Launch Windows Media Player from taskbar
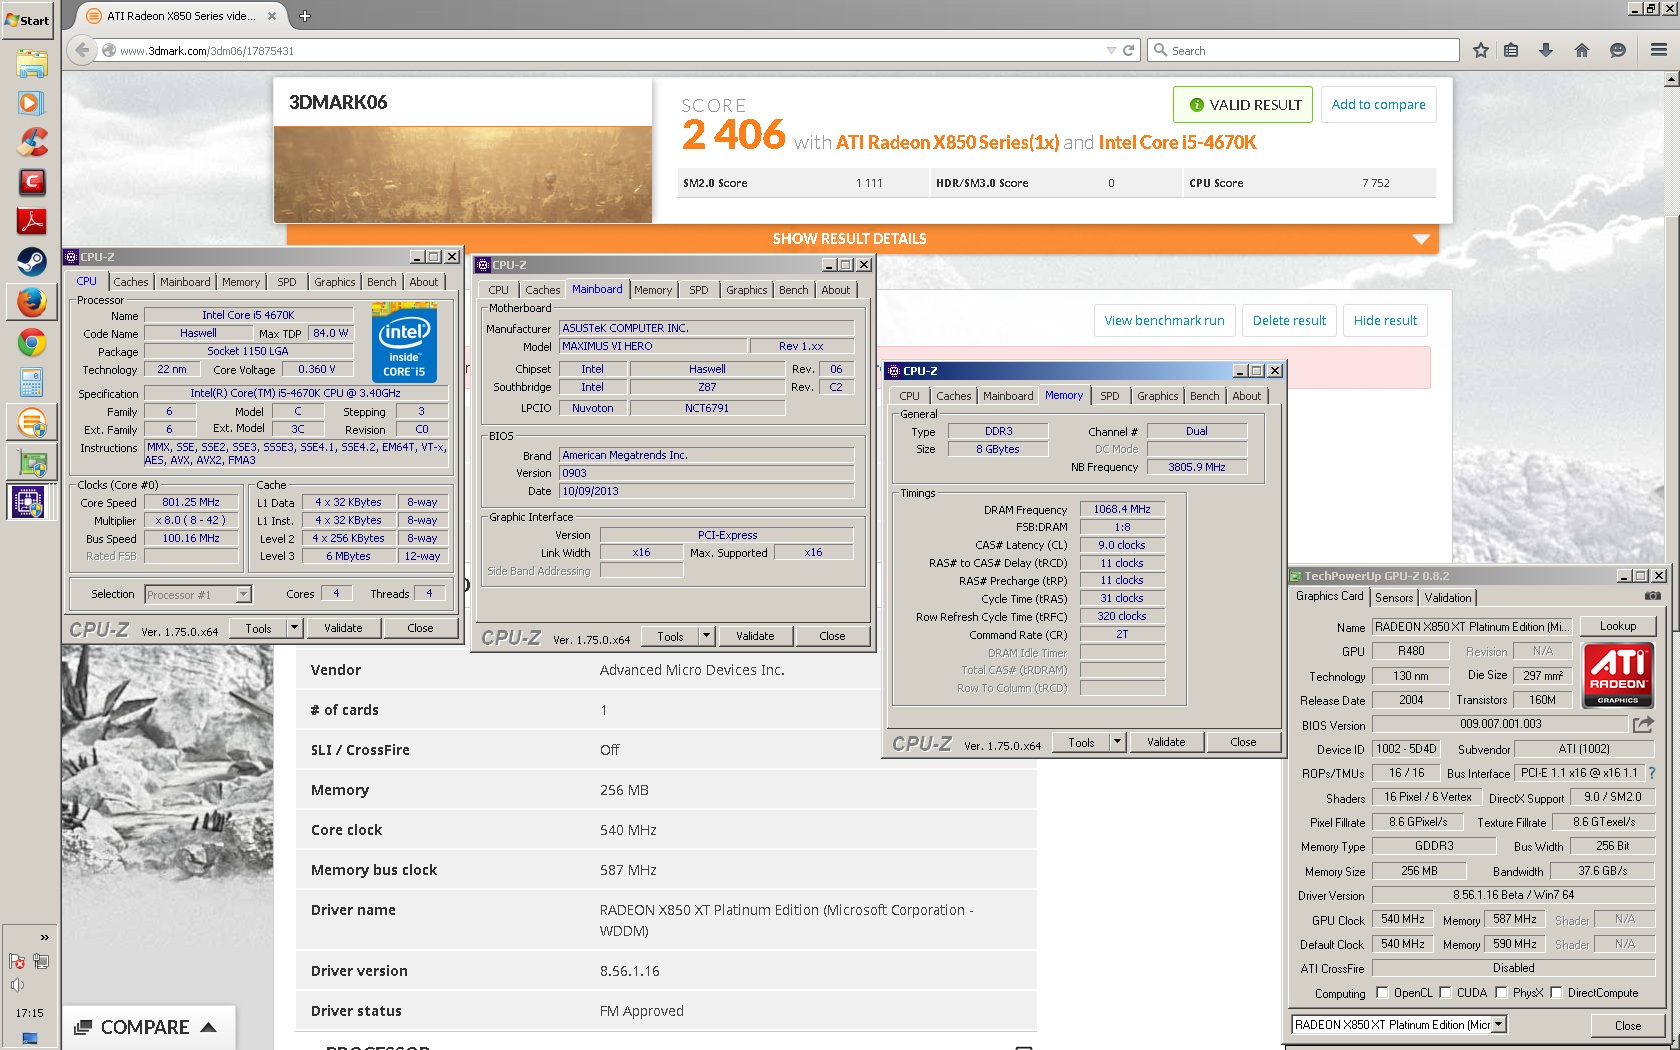 pyautogui.click(x=31, y=103)
